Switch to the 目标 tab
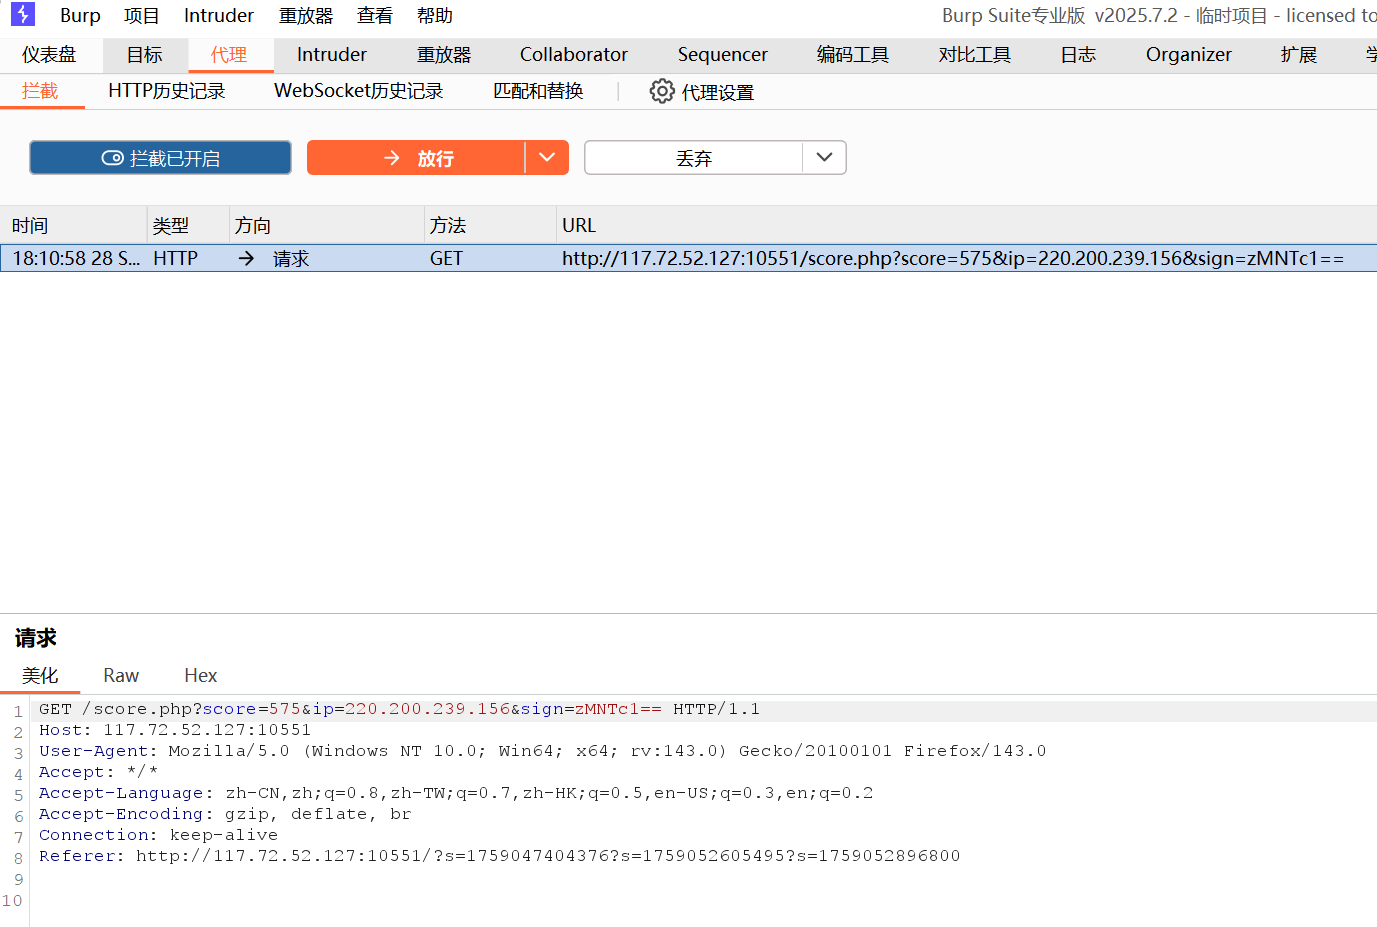 pos(144,55)
